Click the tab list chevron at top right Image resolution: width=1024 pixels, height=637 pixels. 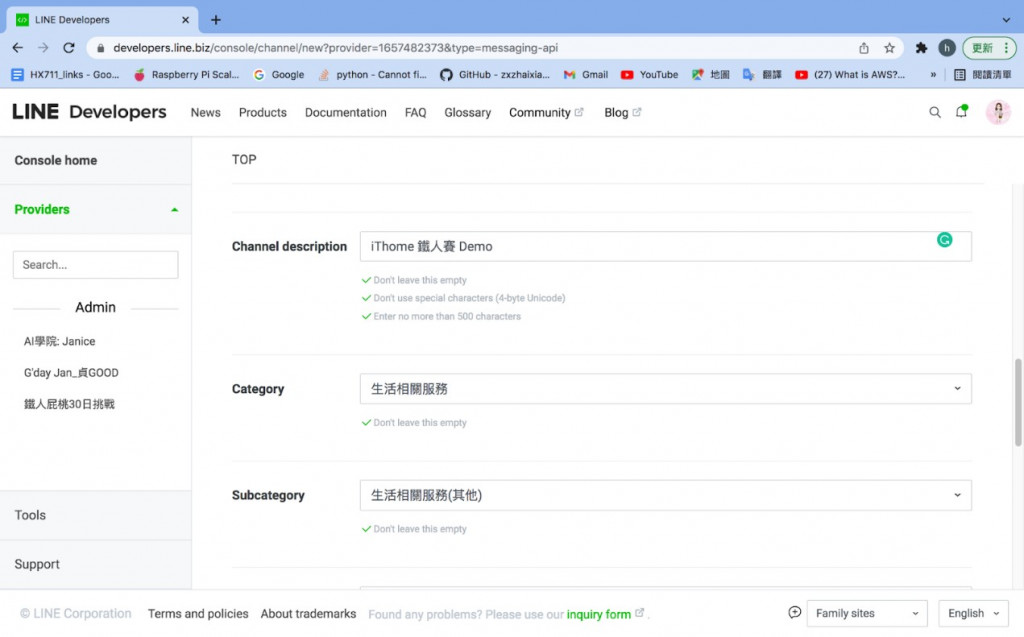point(1006,20)
